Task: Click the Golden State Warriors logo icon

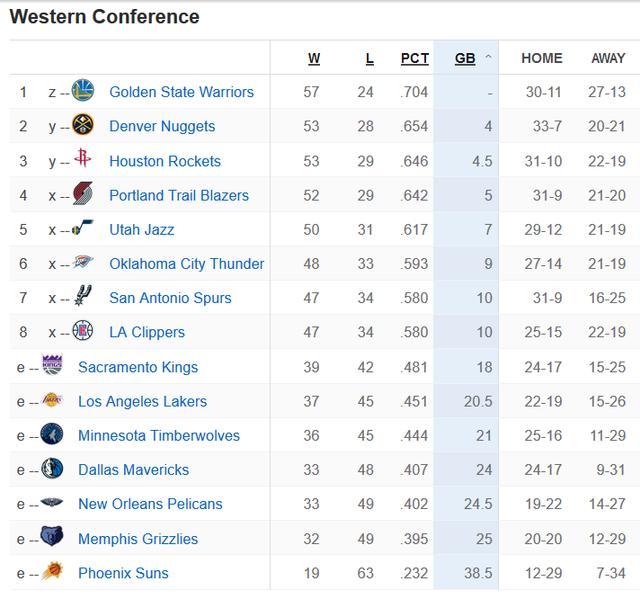Action: tap(83, 92)
